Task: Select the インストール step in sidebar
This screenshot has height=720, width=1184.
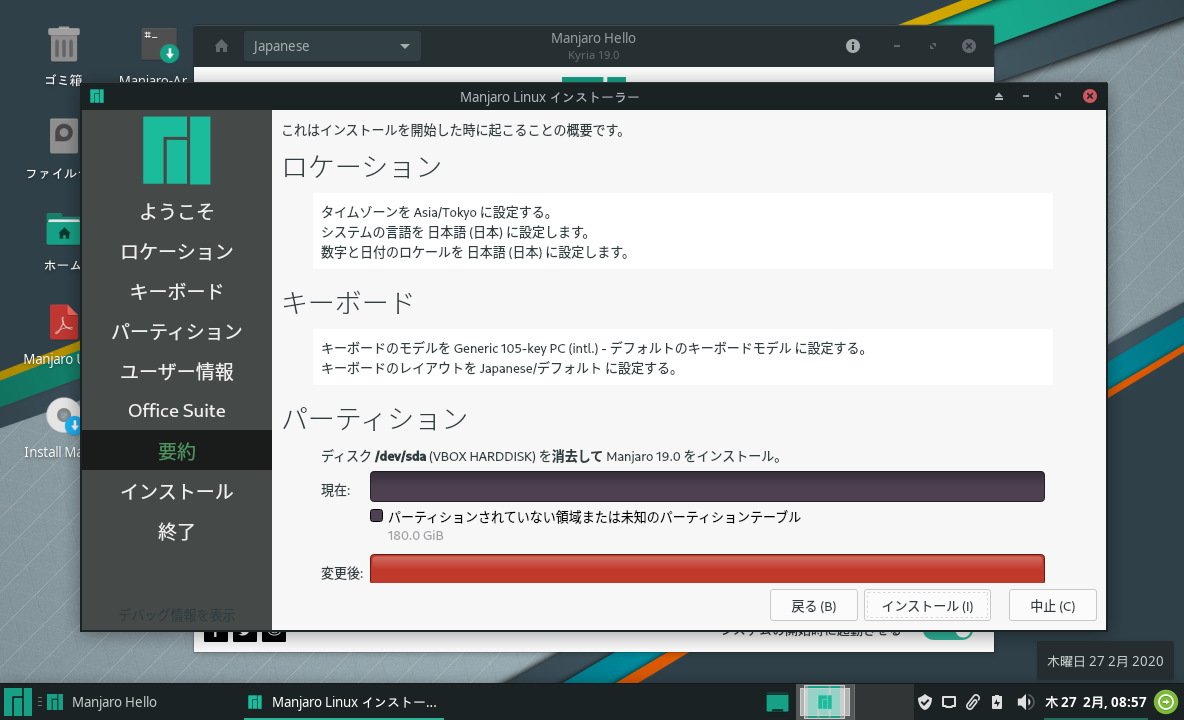Action: 177,491
